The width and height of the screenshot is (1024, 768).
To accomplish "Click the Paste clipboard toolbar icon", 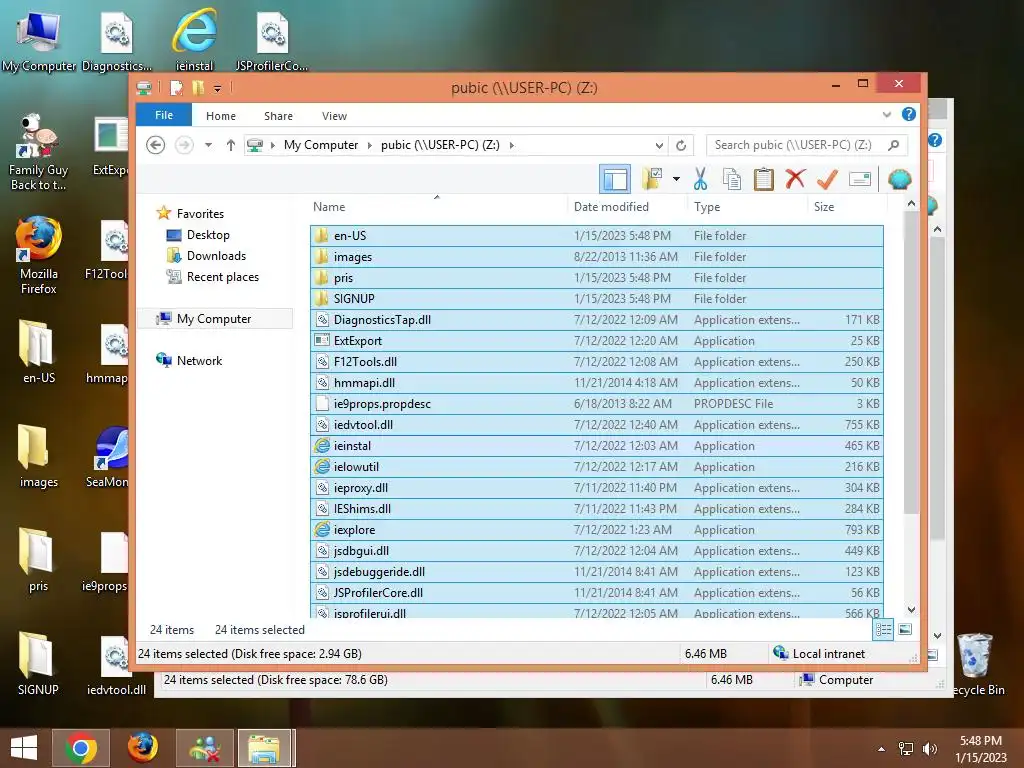I will tap(763, 178).
